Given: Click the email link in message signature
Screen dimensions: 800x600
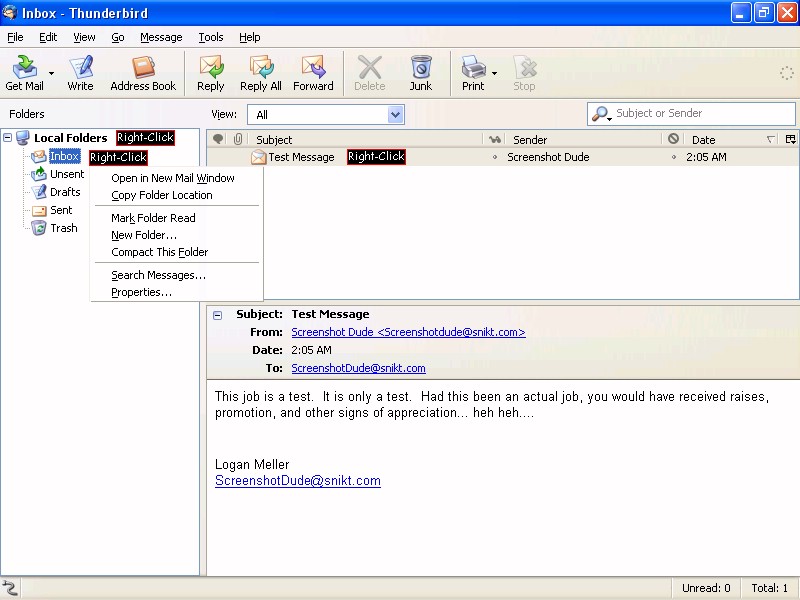Looking at the screenshot, I should [298, 481].
